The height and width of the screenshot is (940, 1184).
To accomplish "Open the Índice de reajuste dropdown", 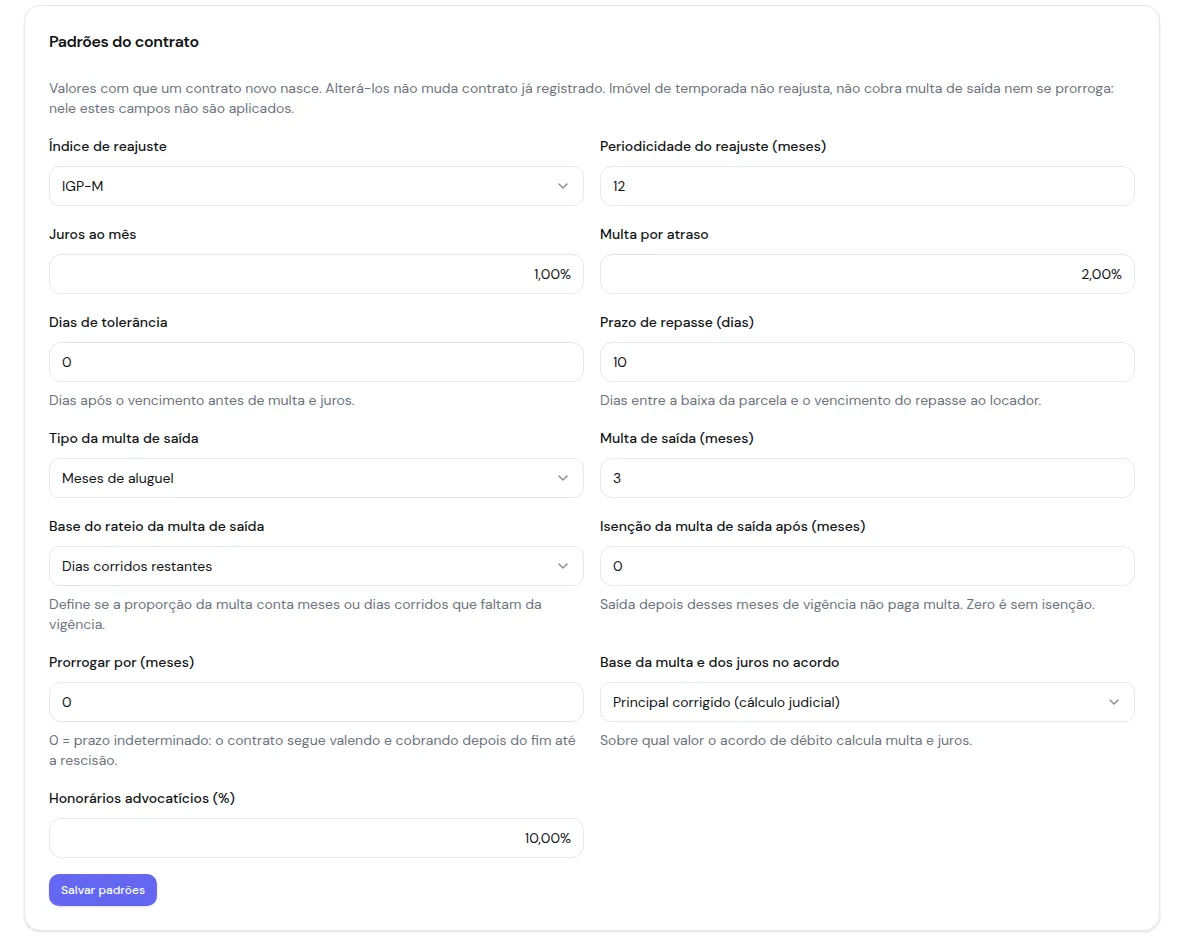I will click(316, 186).
